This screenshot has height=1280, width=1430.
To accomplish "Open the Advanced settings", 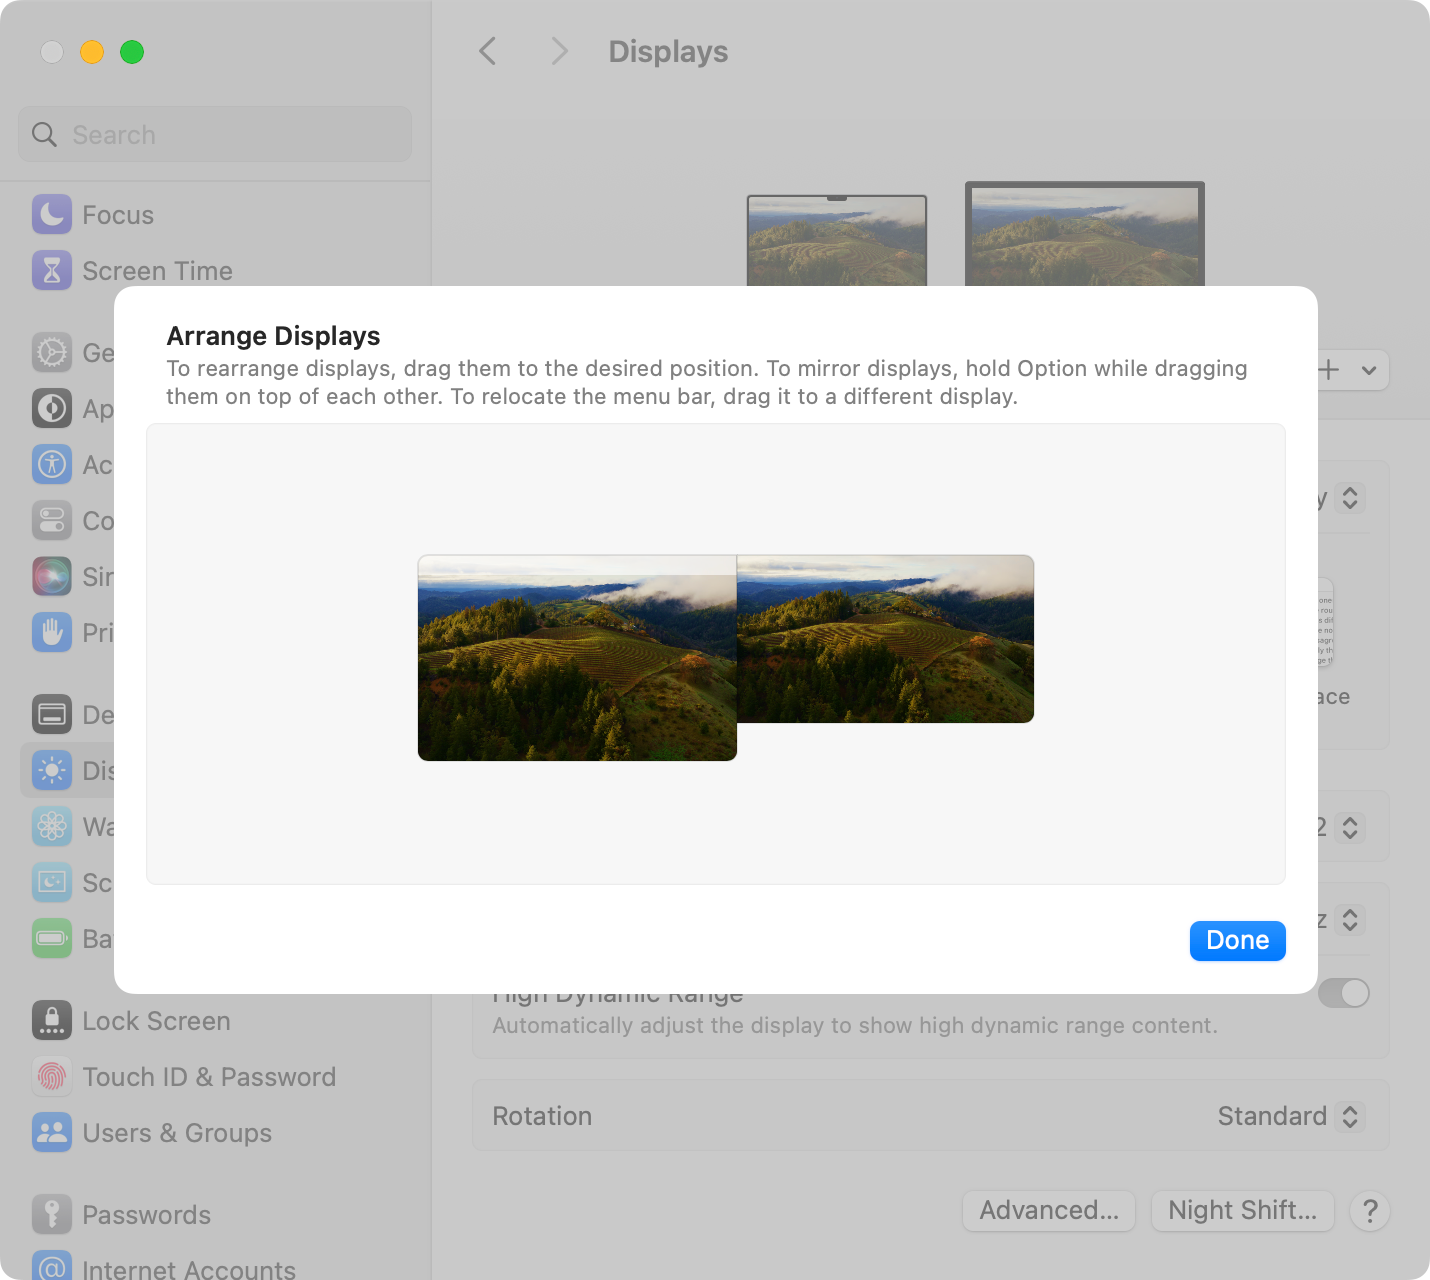I will pyautogui.click(x=1048, y=1210).
